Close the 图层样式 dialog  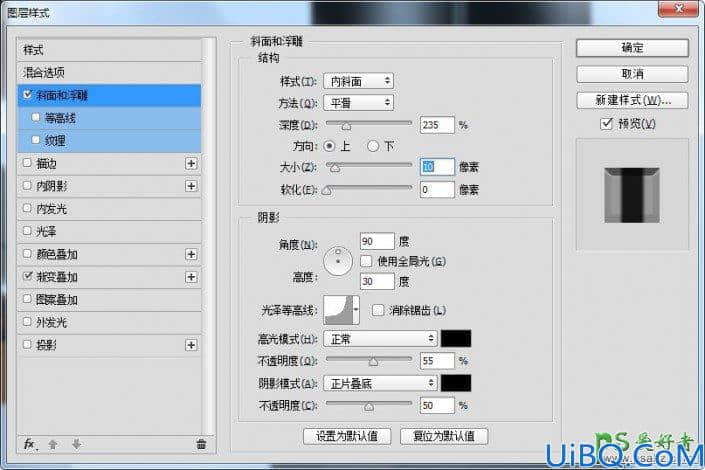coord(679,9)
